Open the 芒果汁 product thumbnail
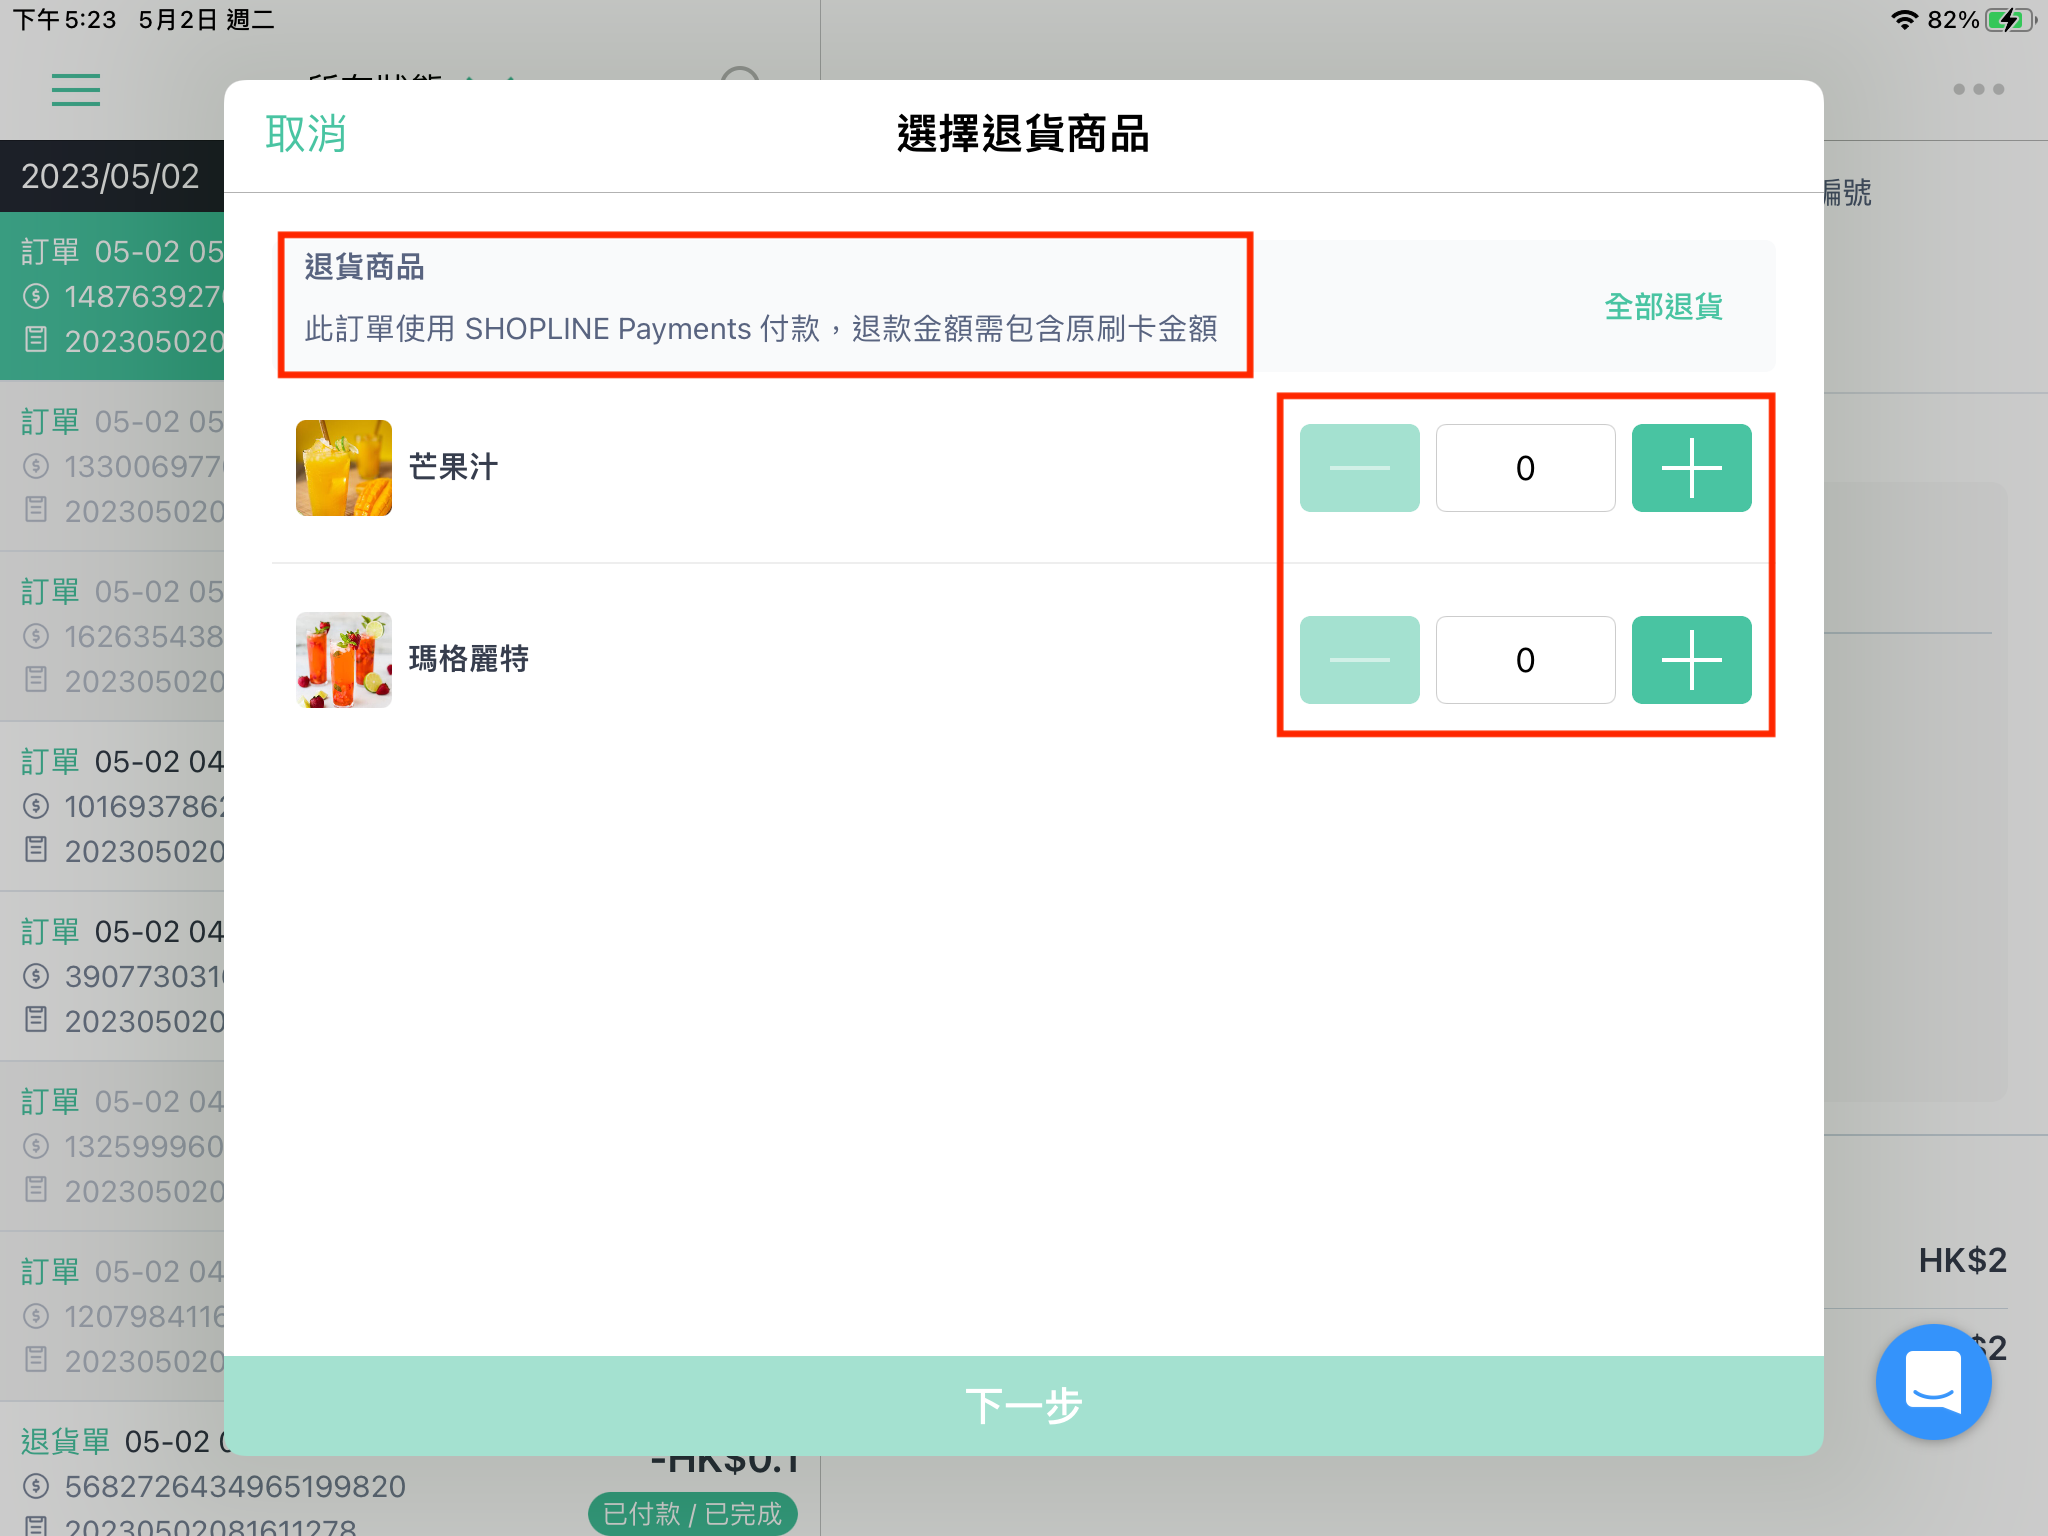This screenshot has height=1536, width=2048. pos(344,468)
